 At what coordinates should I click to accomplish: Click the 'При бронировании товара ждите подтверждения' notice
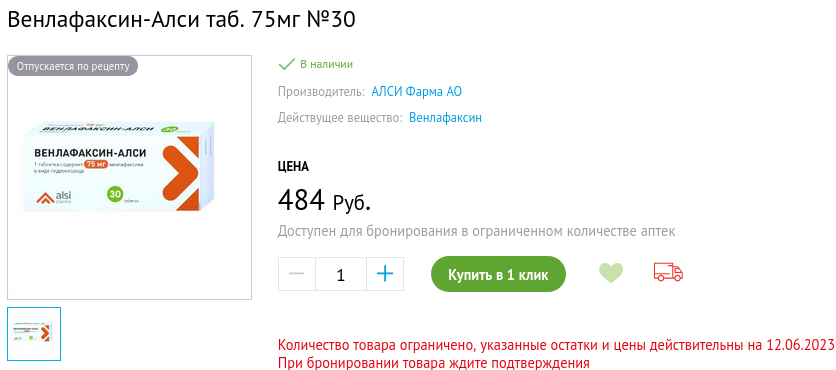coord(433,363)
